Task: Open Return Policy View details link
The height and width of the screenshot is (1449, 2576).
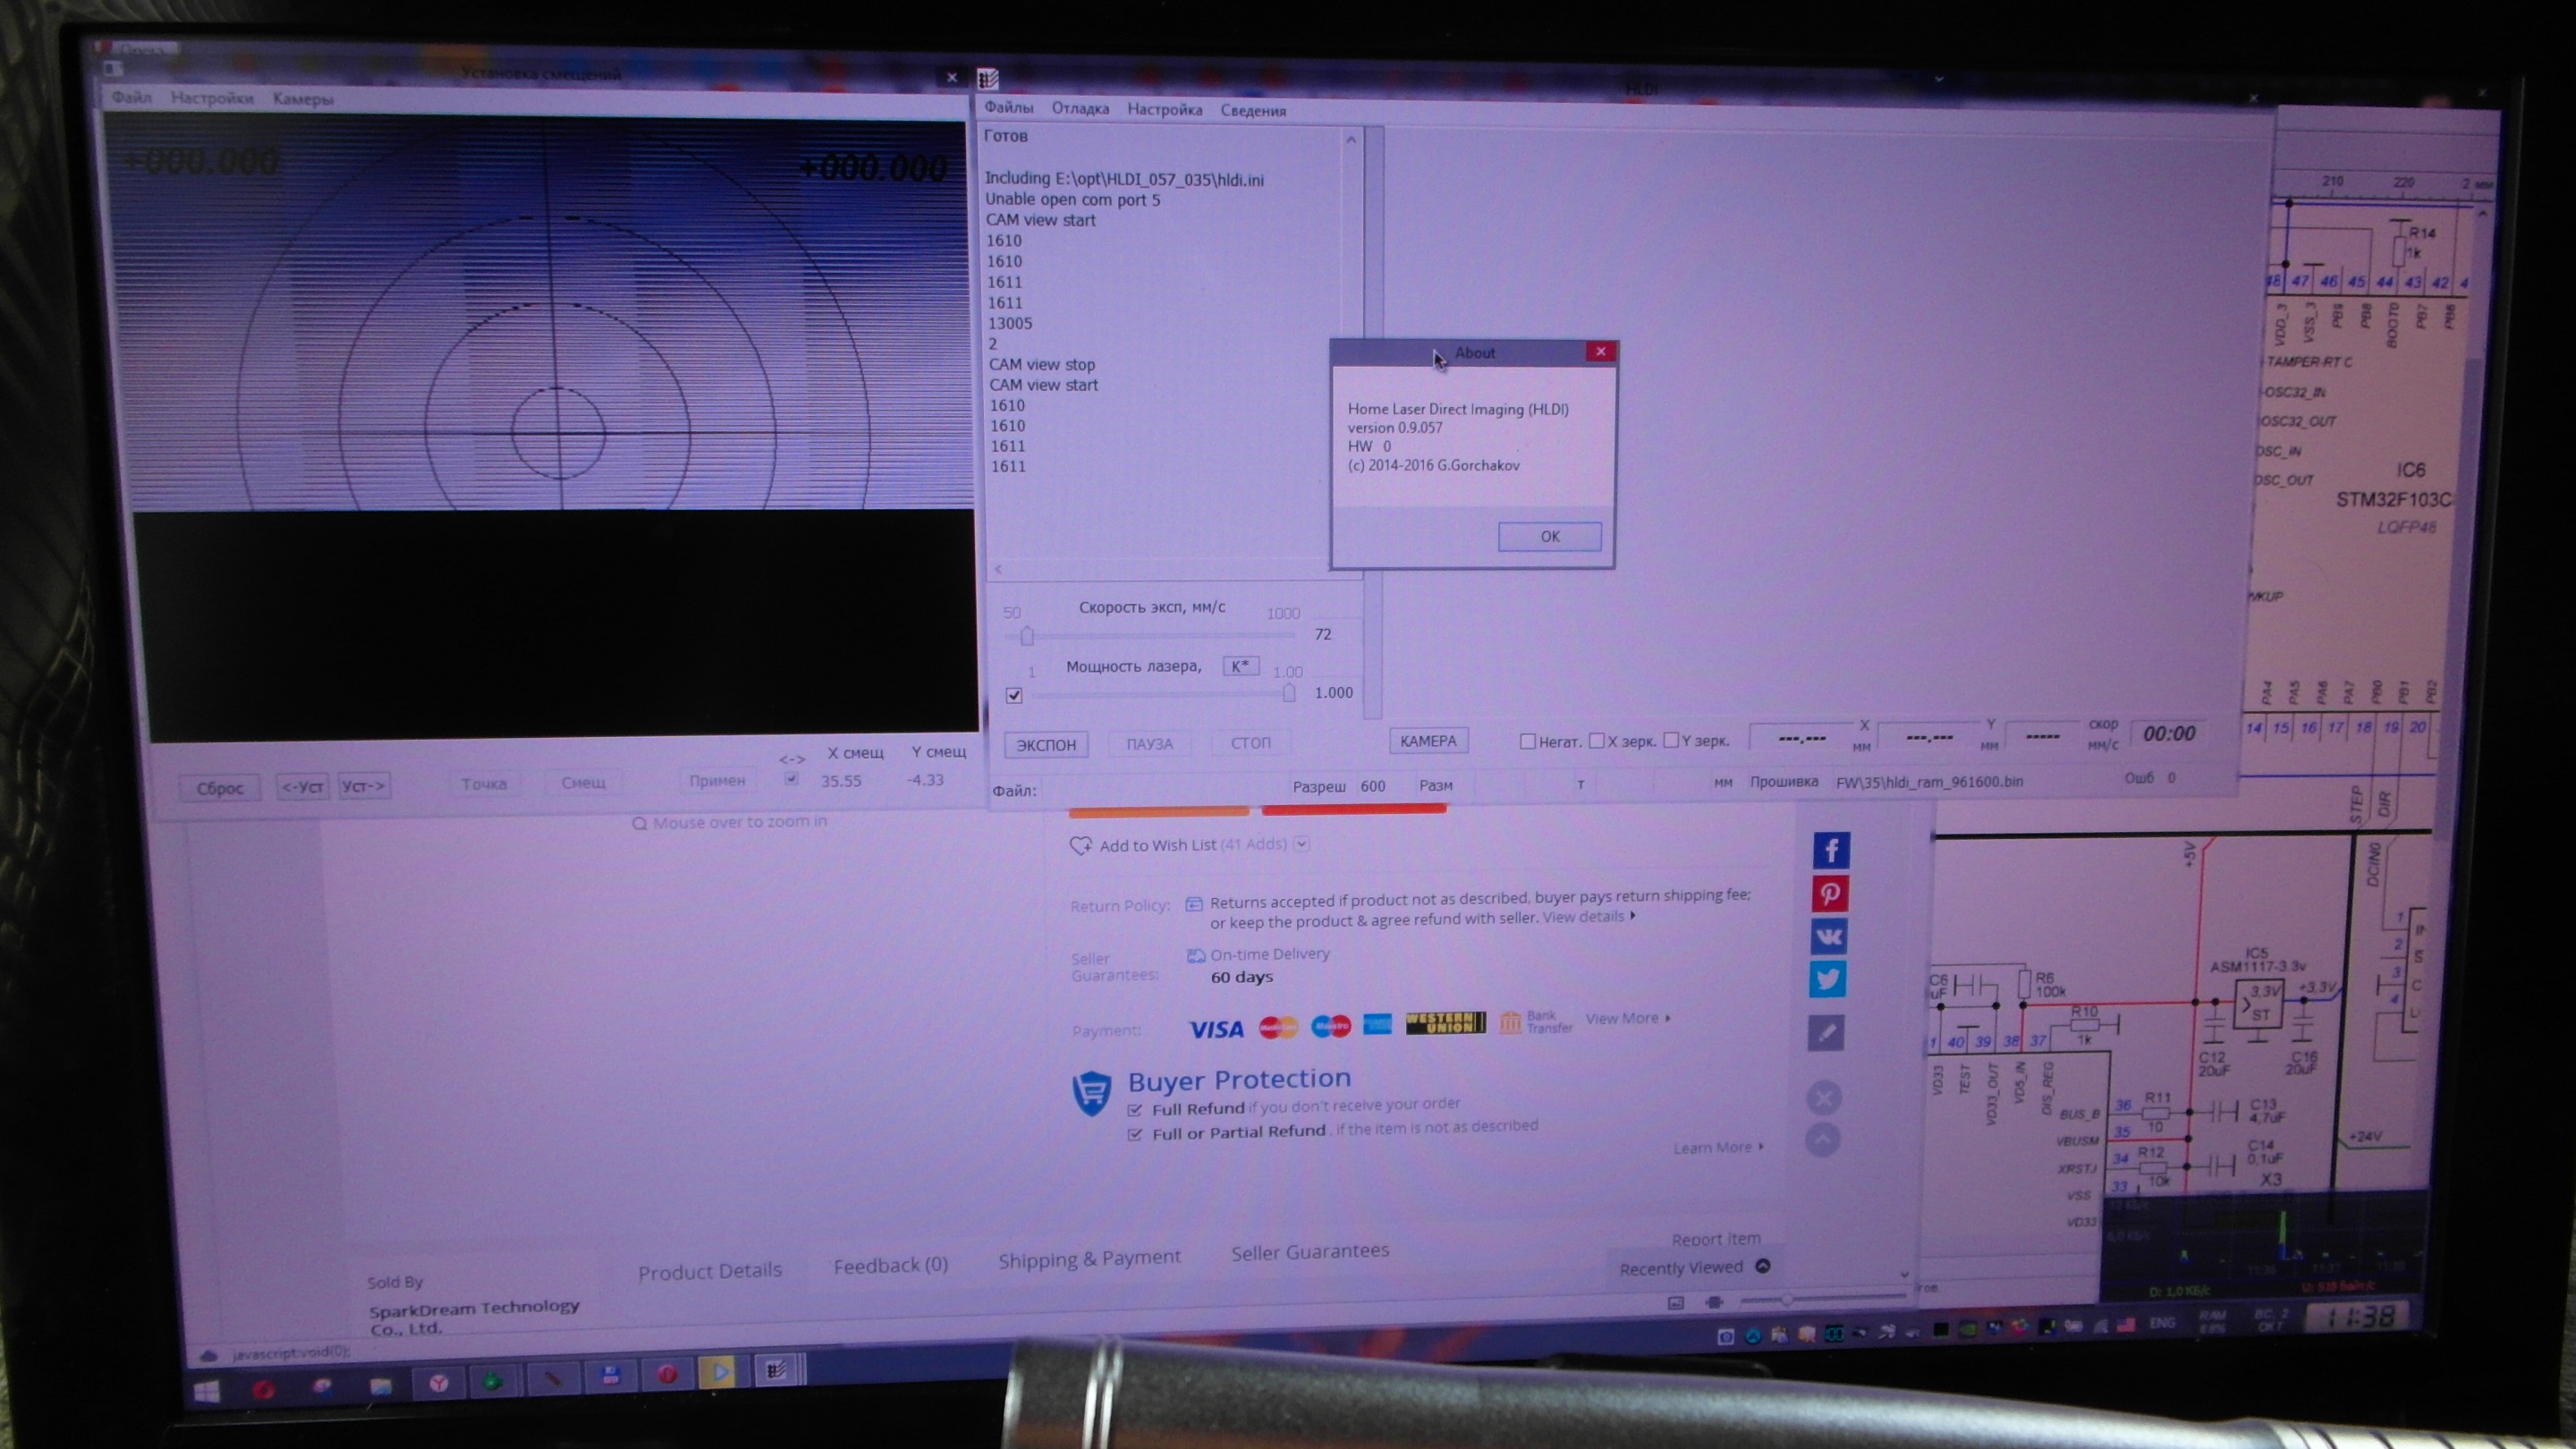Action: 1589,917
